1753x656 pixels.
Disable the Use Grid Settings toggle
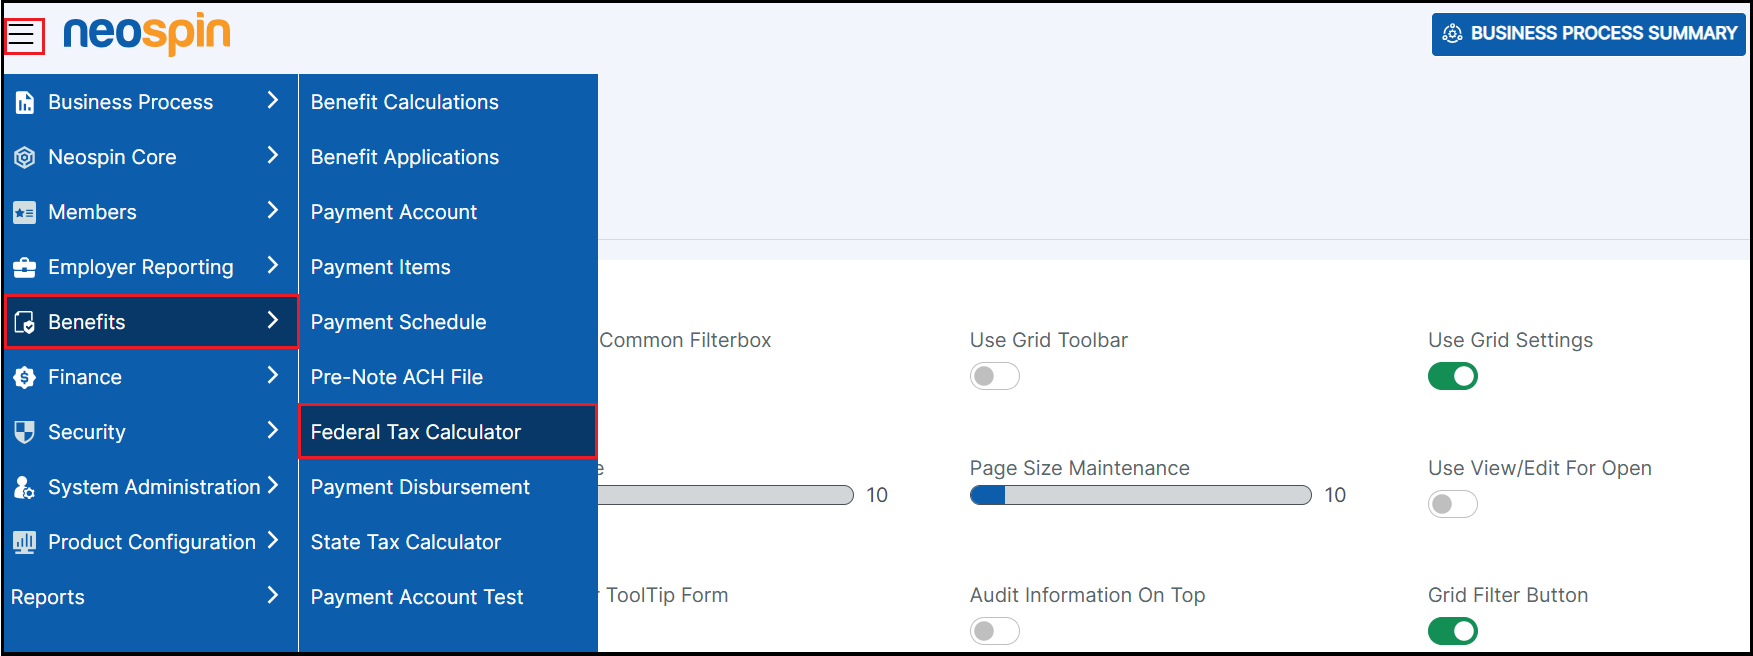point(1452,376)
